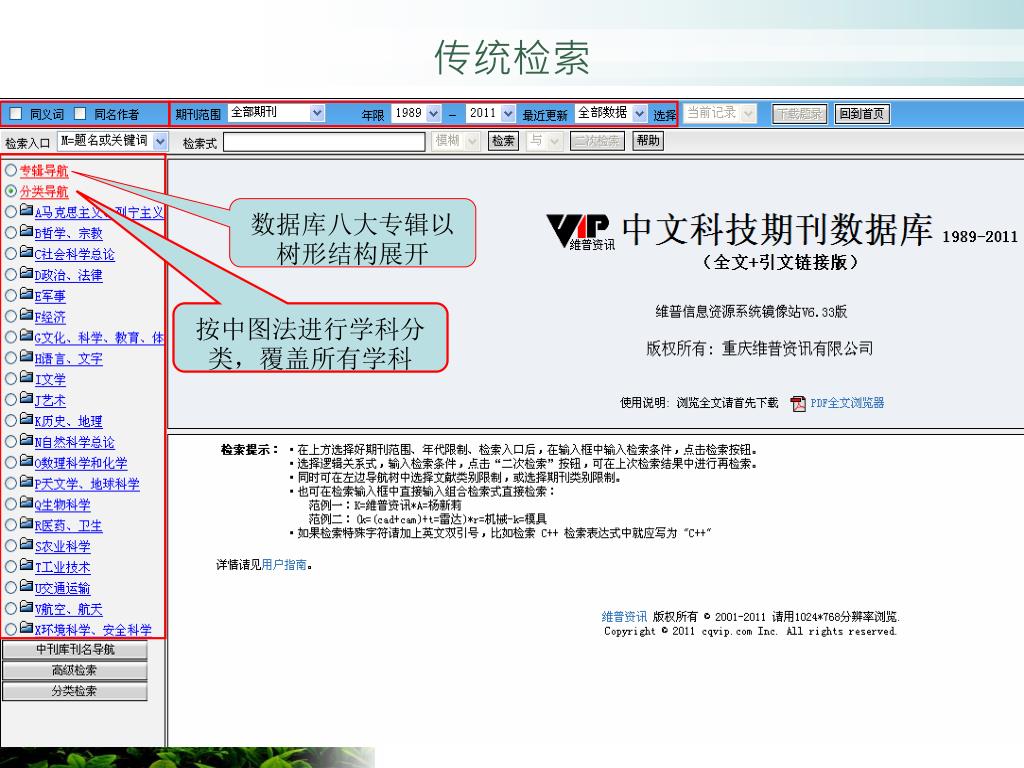Open the F经济 category link
Image resolution: width=1024 pixels, height=768 pixels.
[x=50, y=317]
